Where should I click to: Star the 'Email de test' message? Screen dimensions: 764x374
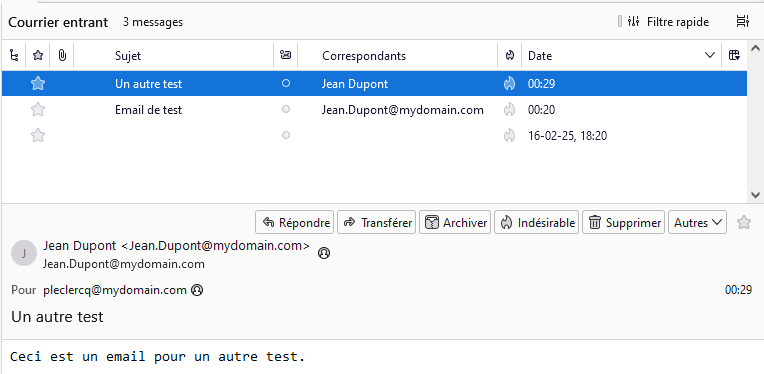[38, 110]
